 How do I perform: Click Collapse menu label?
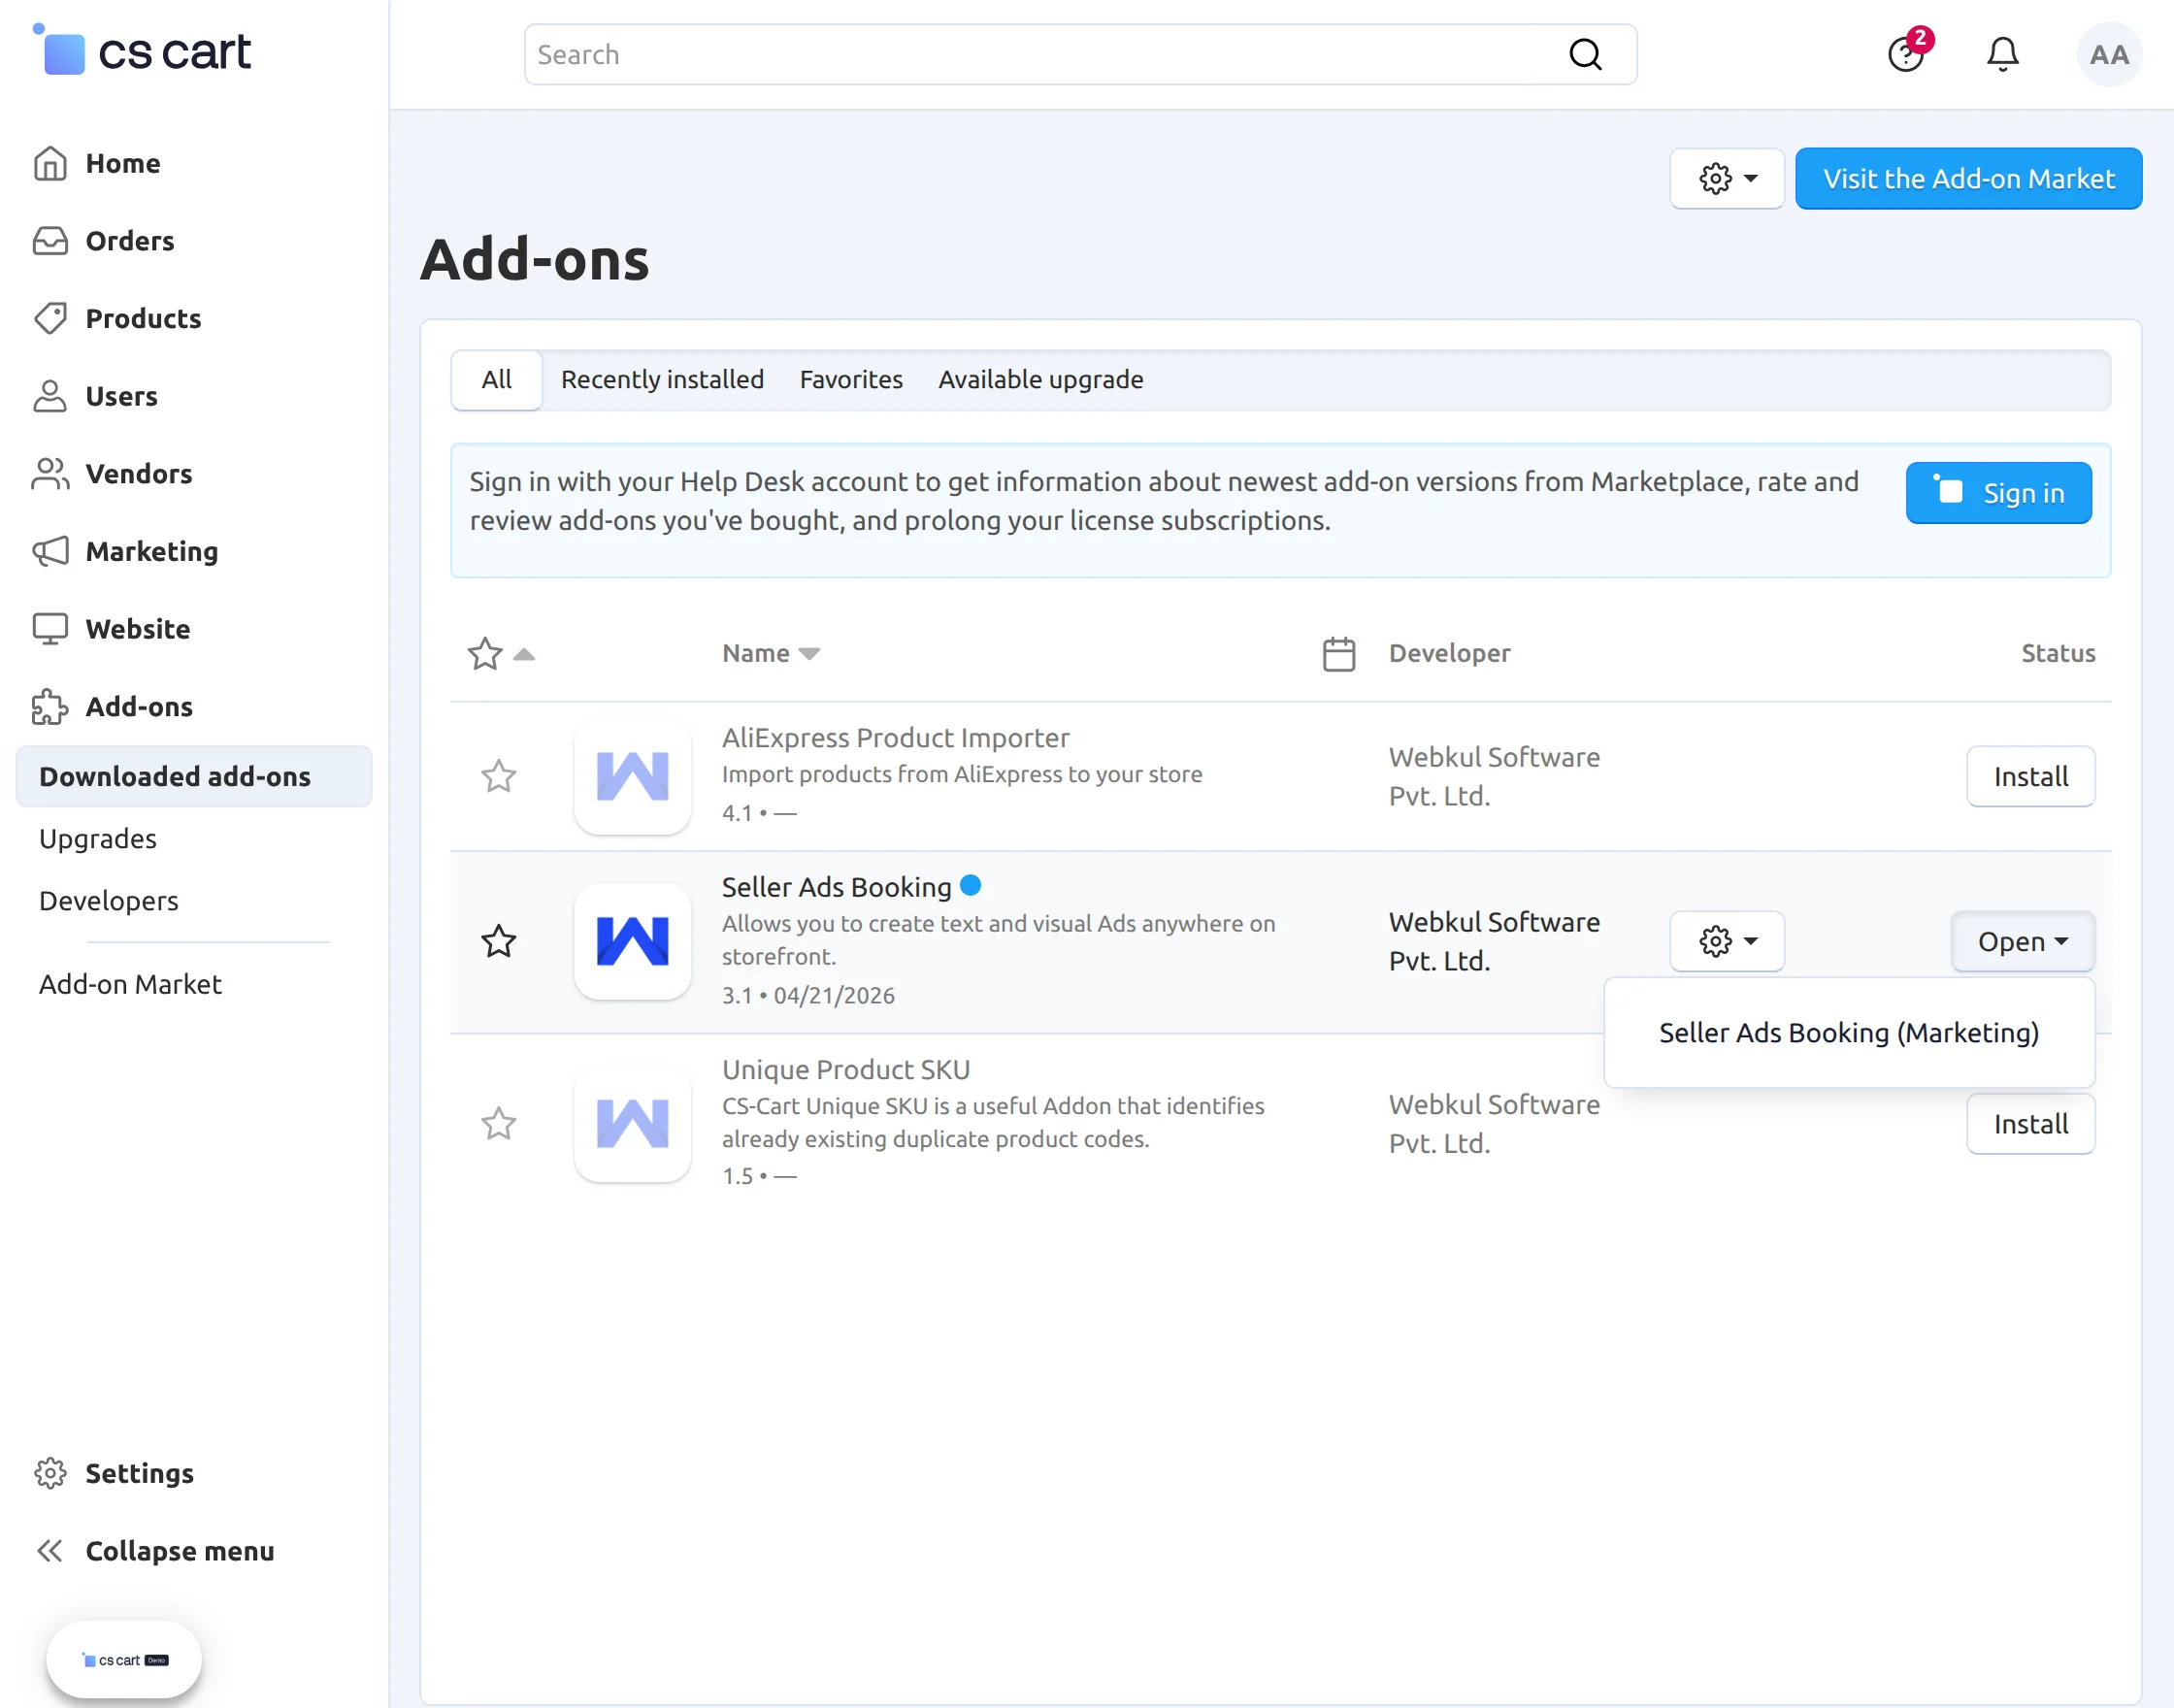tap(180, 1551)
